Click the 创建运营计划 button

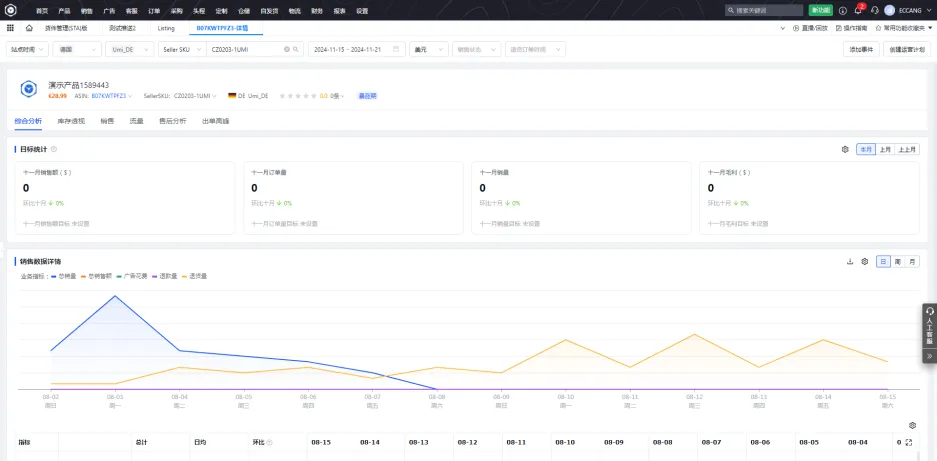click(907, 50)
